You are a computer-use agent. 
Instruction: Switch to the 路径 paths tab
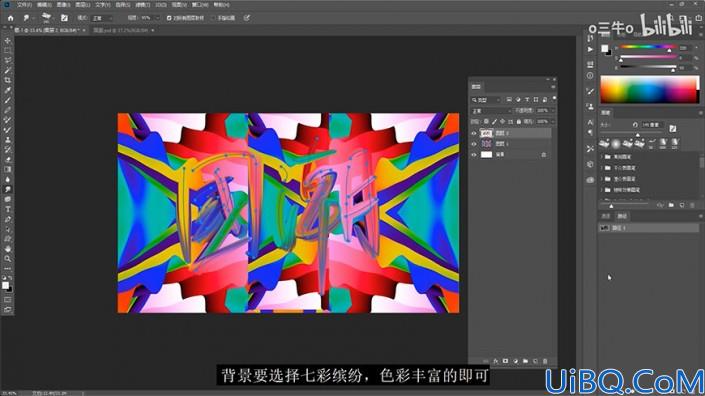622,216
